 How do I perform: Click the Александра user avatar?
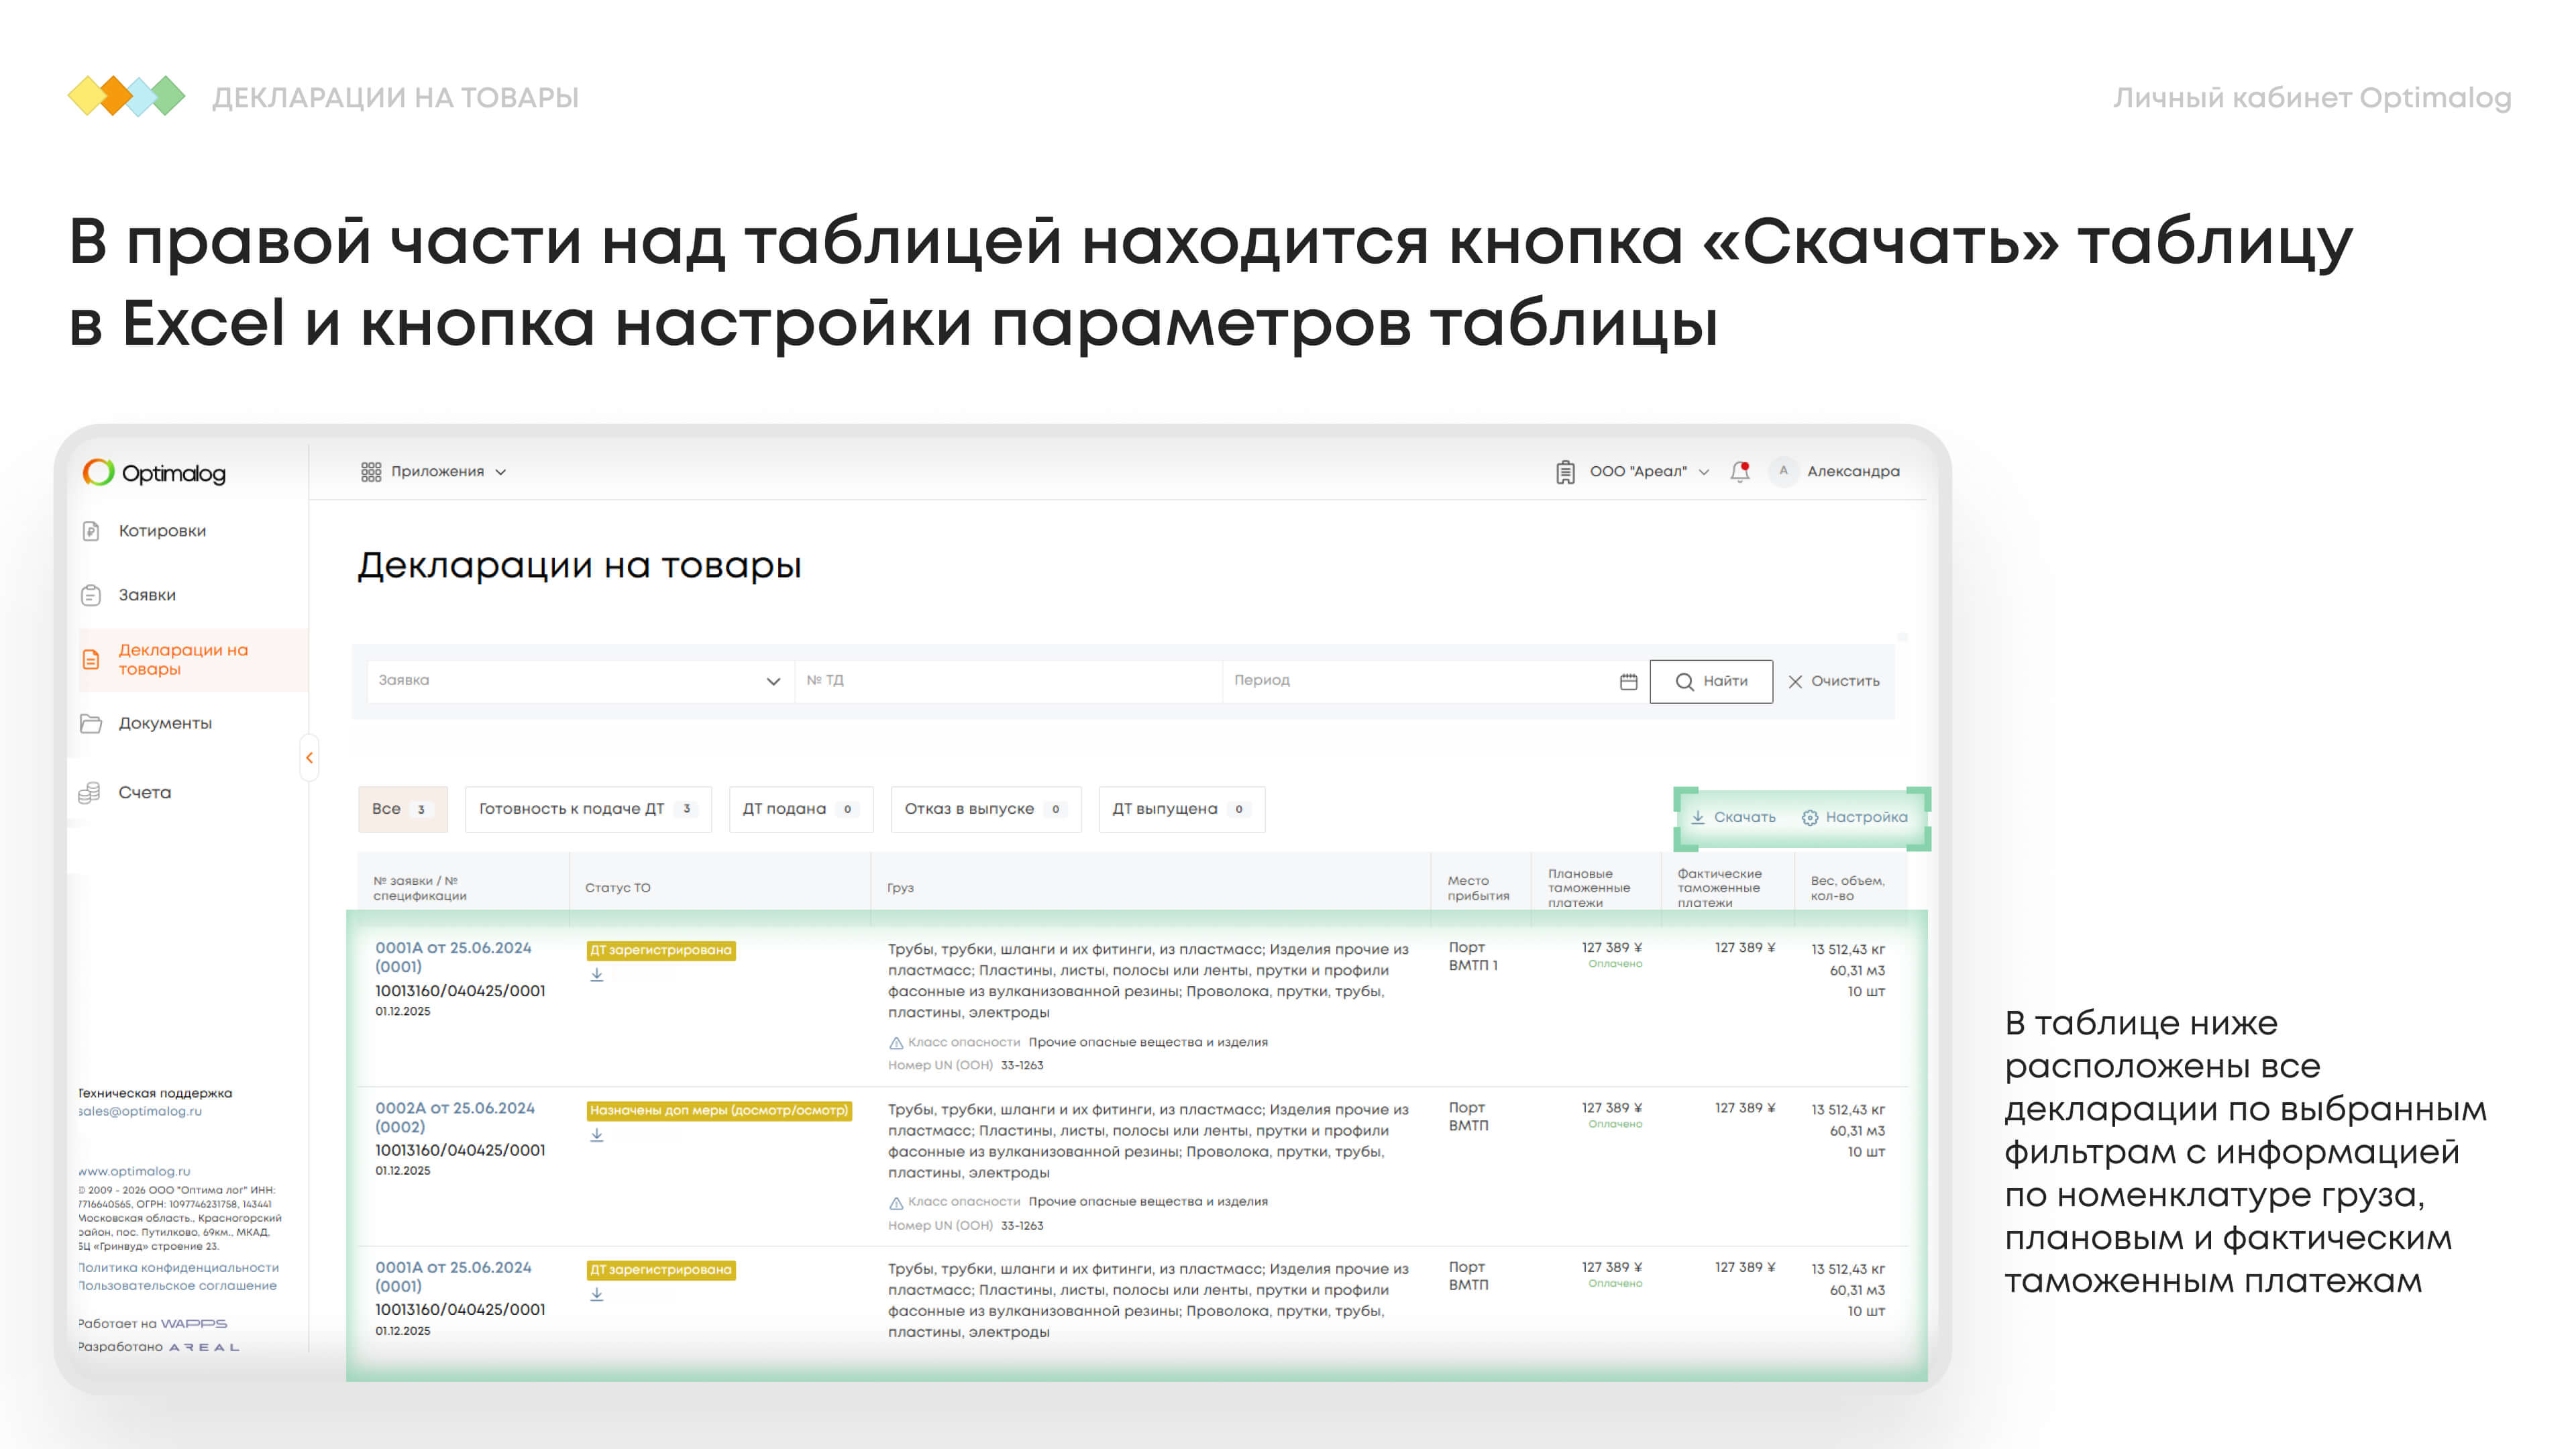(1783, 471)
